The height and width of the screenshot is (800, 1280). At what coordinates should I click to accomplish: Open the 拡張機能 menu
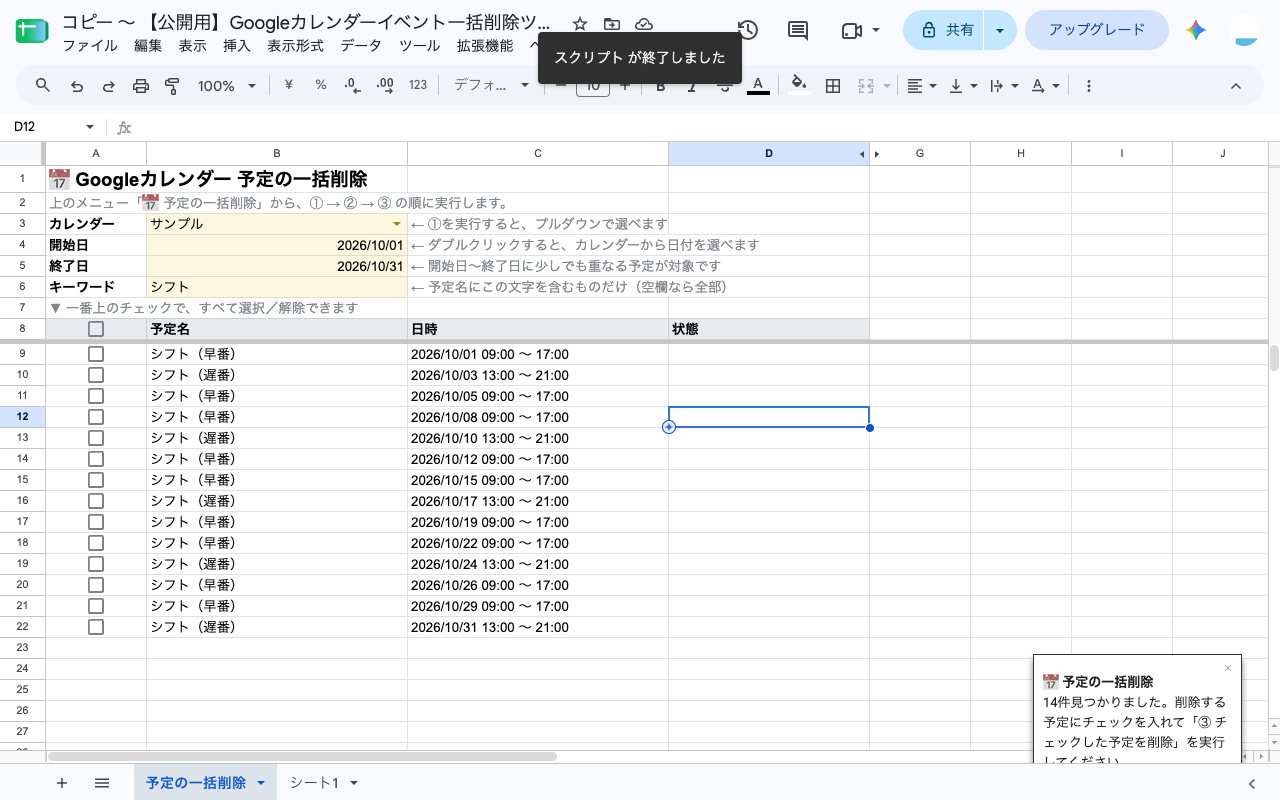pos(485,45)
